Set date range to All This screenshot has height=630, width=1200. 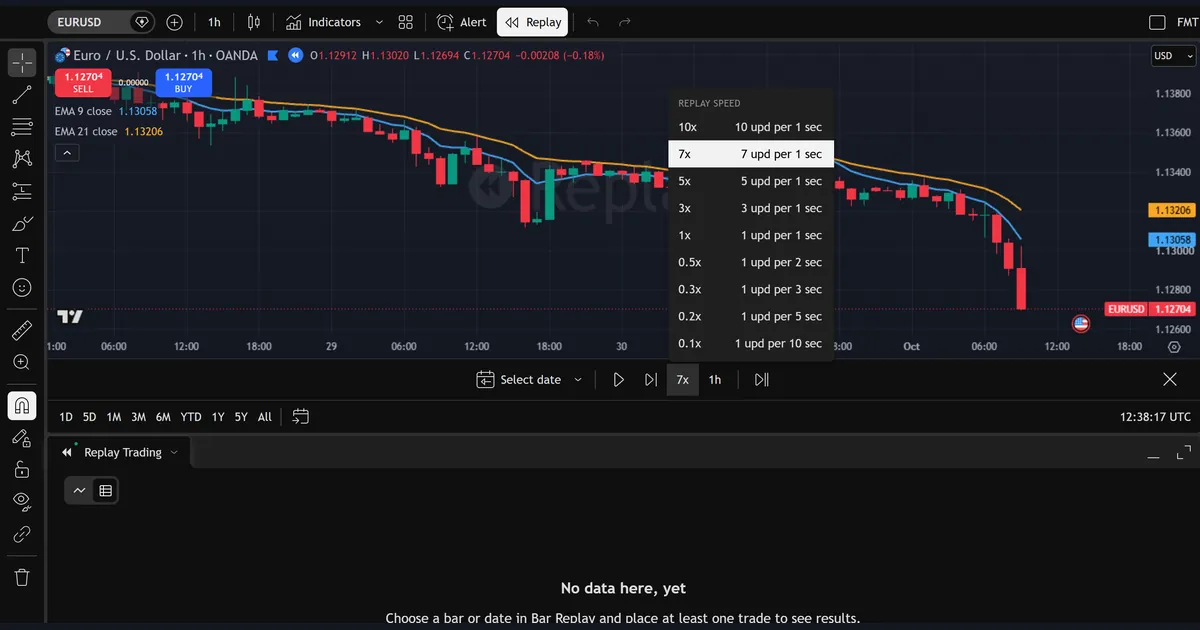point(264,417)
